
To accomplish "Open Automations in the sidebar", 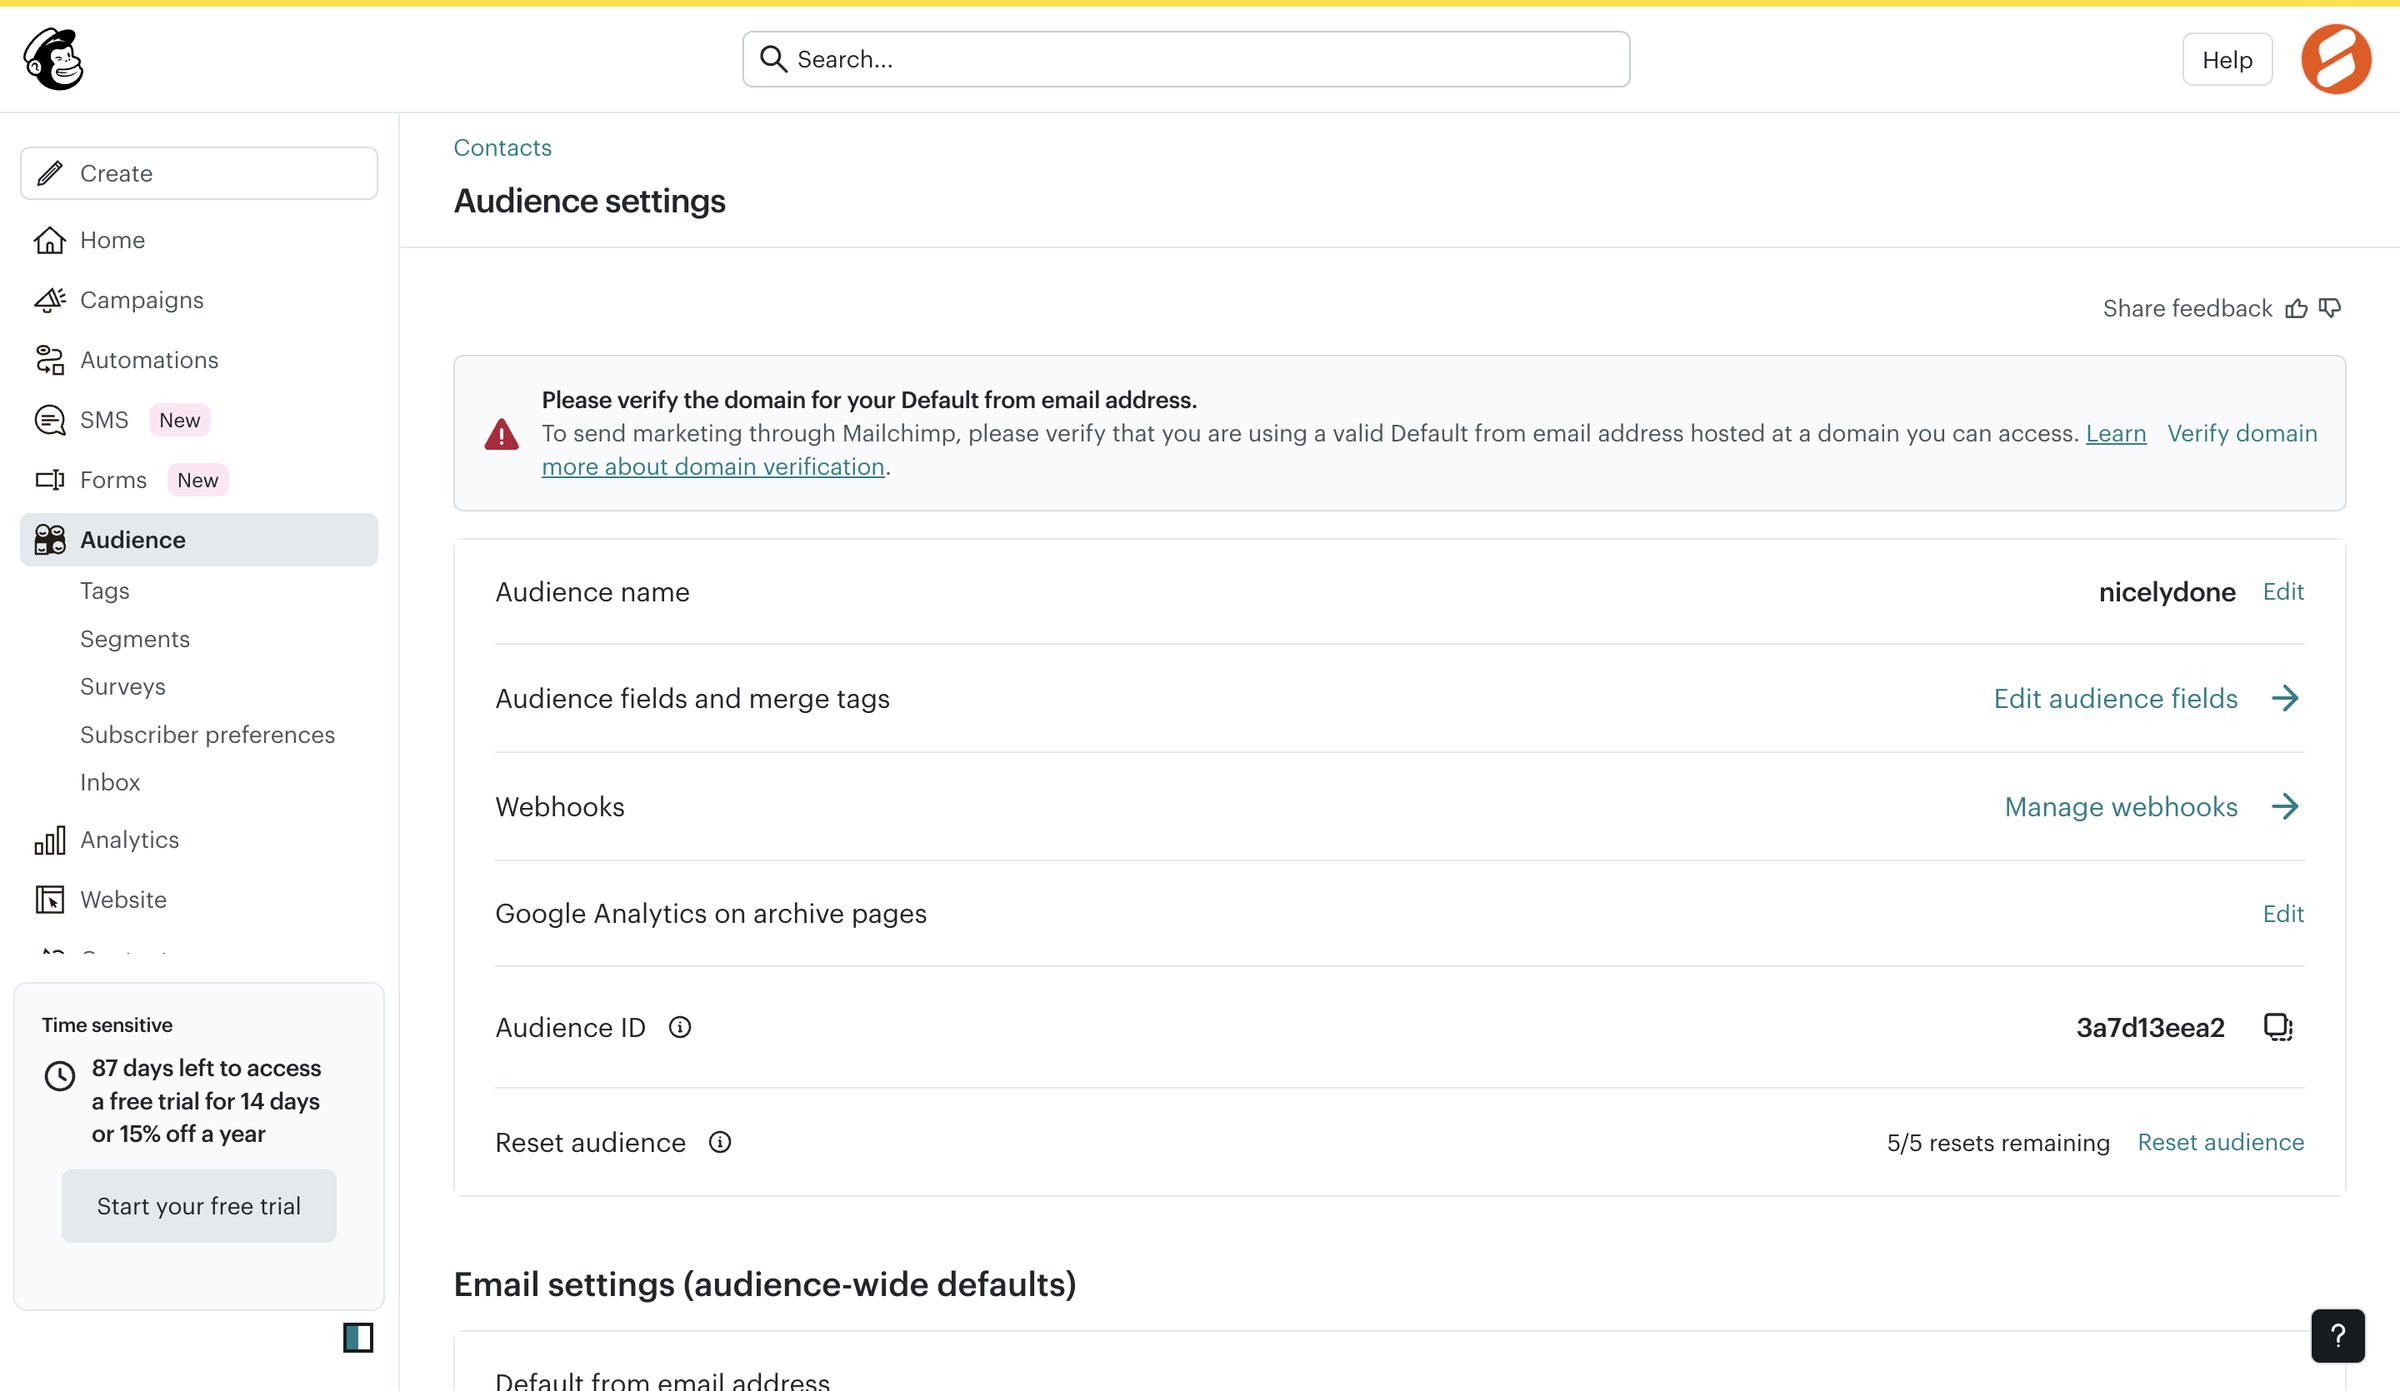I will [199, 360].
